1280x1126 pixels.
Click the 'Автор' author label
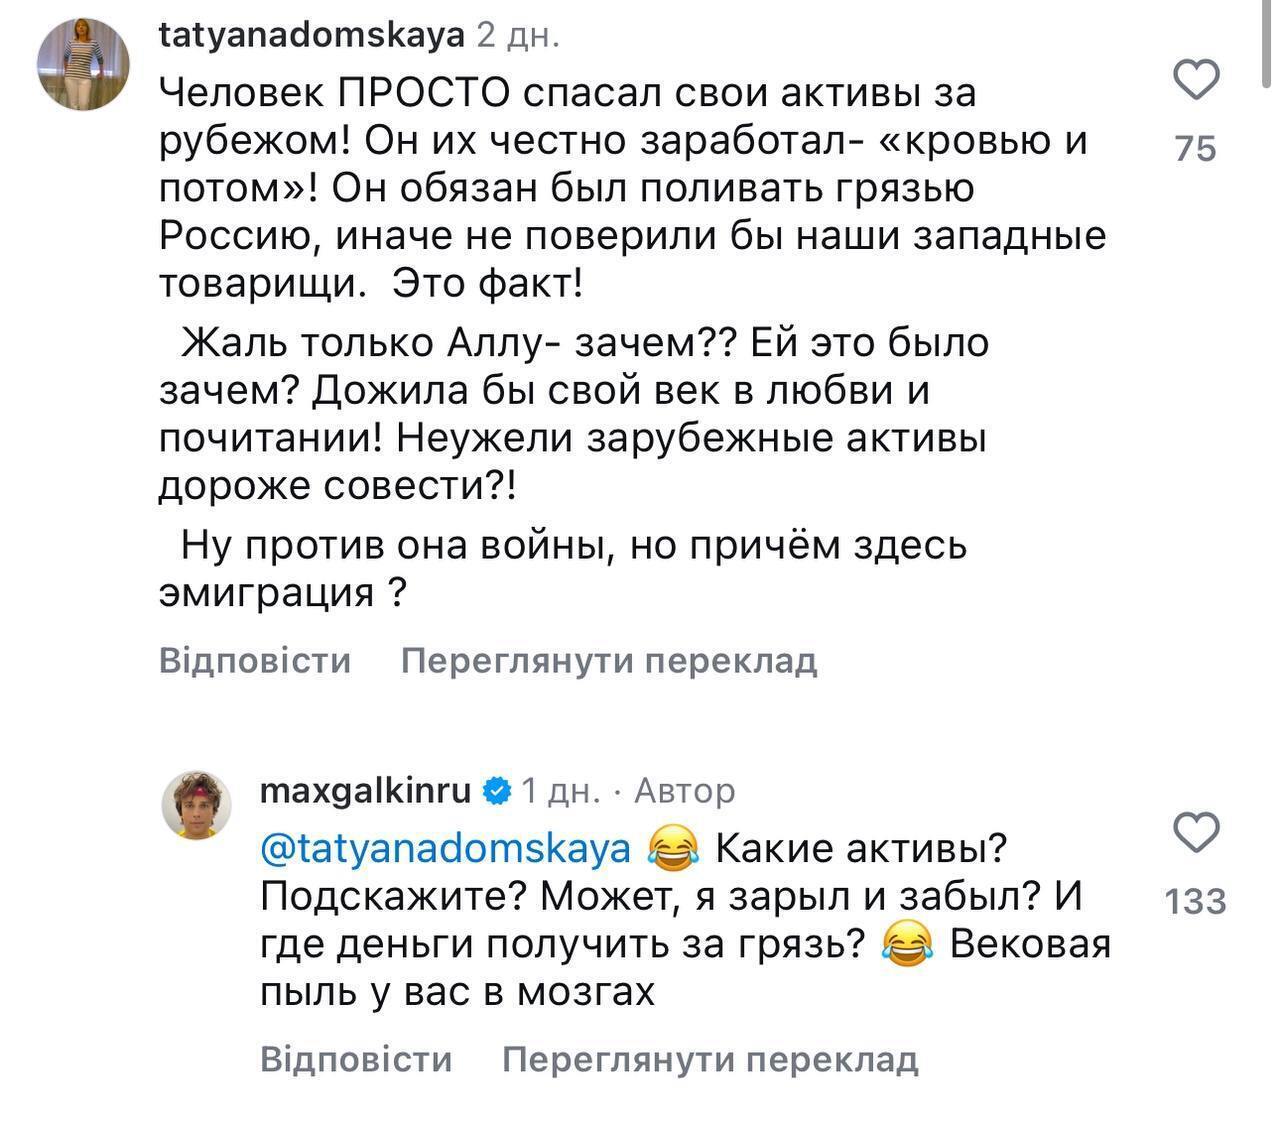[x=684, y=790]
